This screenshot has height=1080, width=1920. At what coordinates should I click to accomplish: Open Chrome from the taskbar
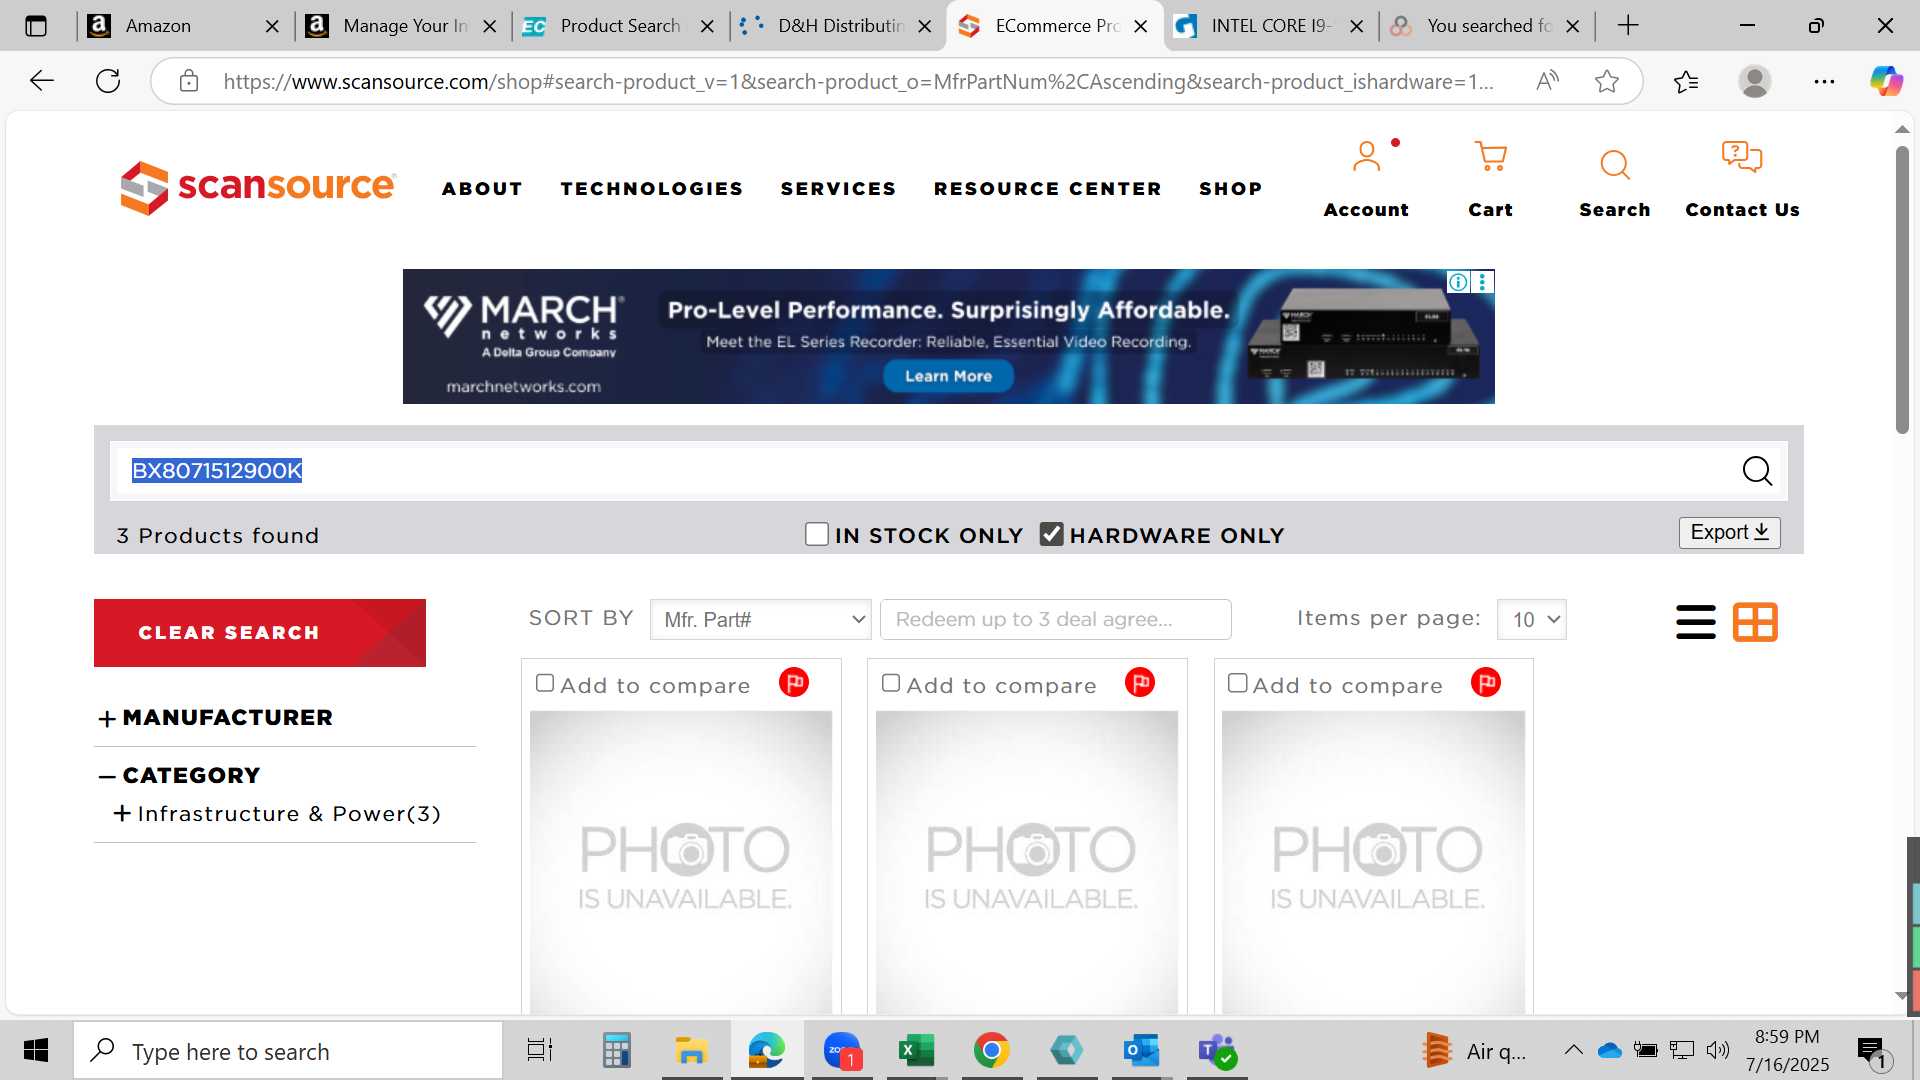(x=991, y=1050)
